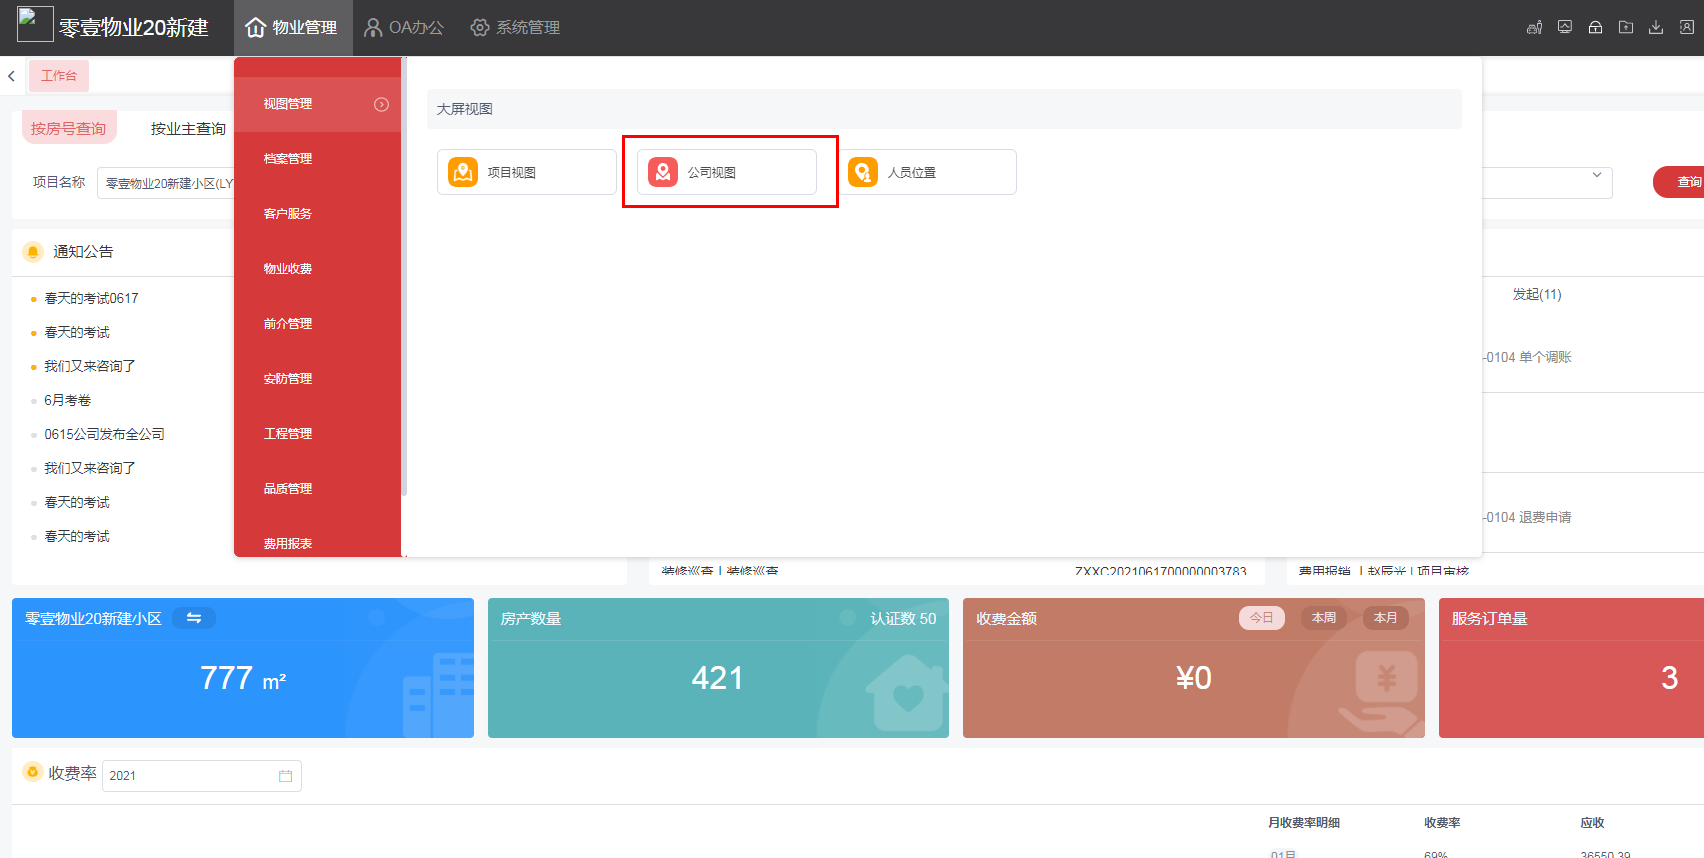Select 视图管理 in the red sidebar

(318, 104)
